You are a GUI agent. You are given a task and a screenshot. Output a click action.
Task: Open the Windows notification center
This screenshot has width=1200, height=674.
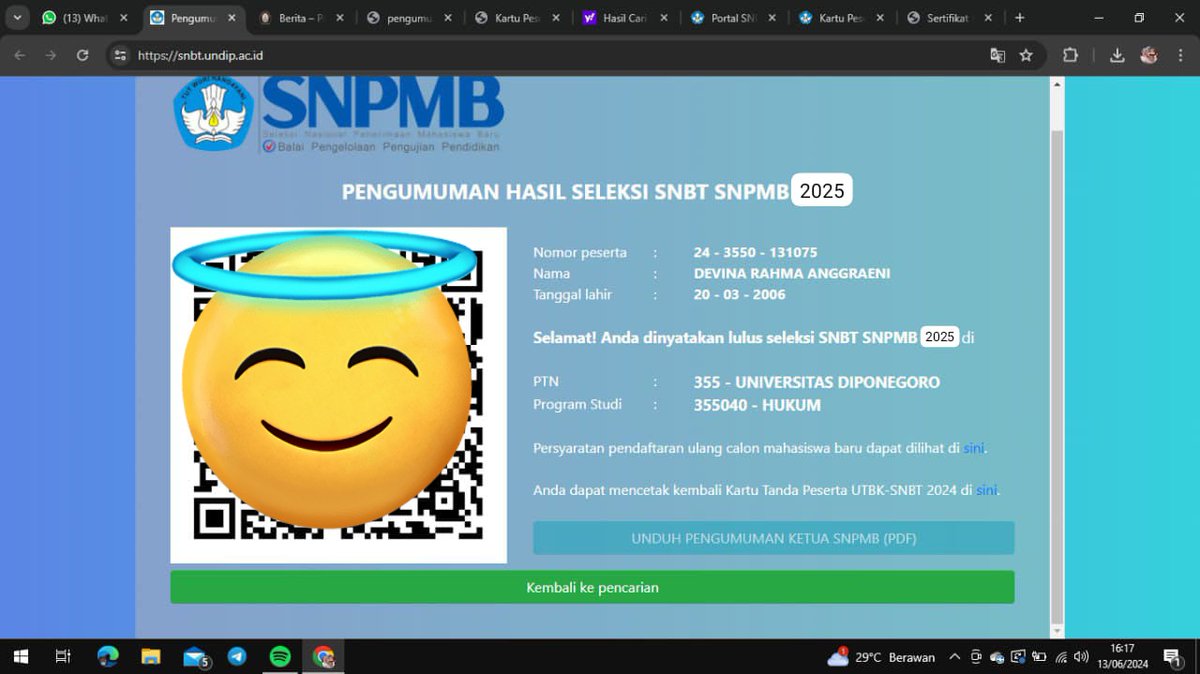(1172, 657)
